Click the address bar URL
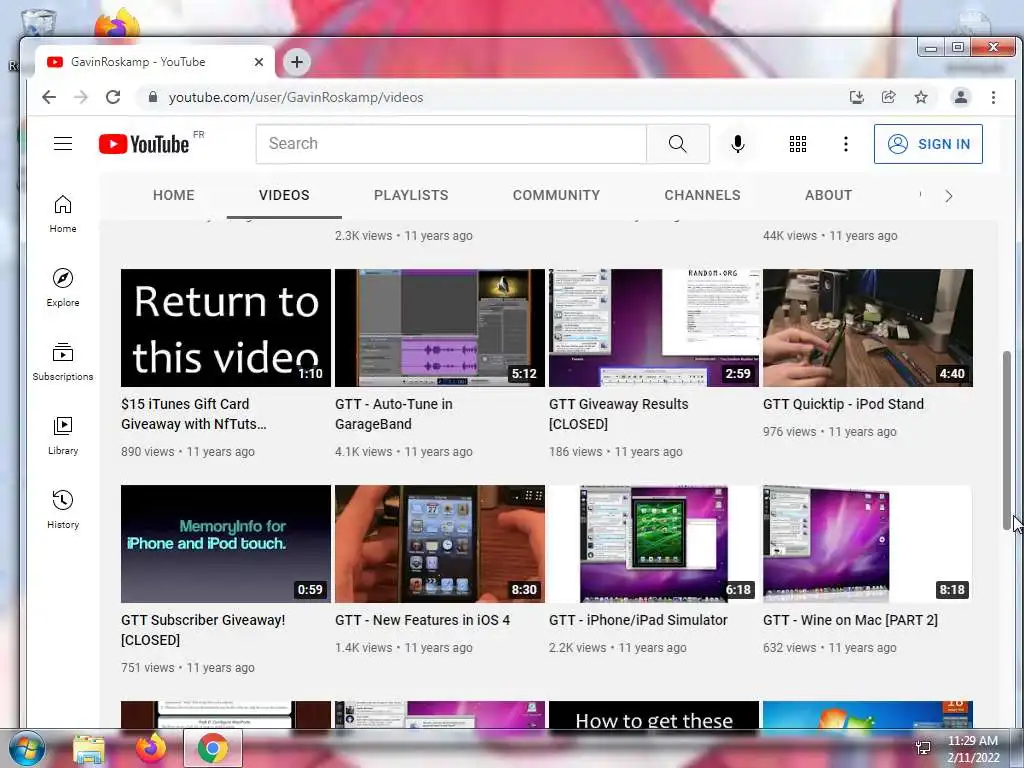 pyautogui.click(x=296, y=97)
